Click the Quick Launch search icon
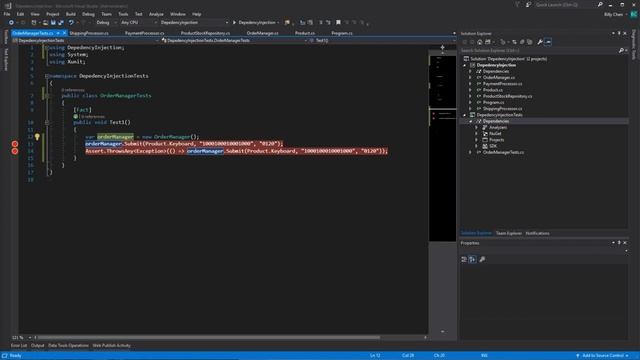Screen dimensions: 640x360 point(600,4)
